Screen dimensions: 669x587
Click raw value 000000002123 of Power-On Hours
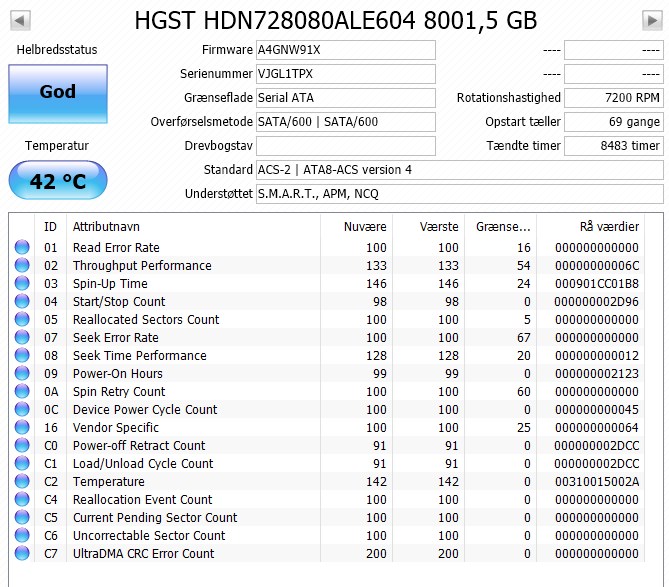(597, 374)
